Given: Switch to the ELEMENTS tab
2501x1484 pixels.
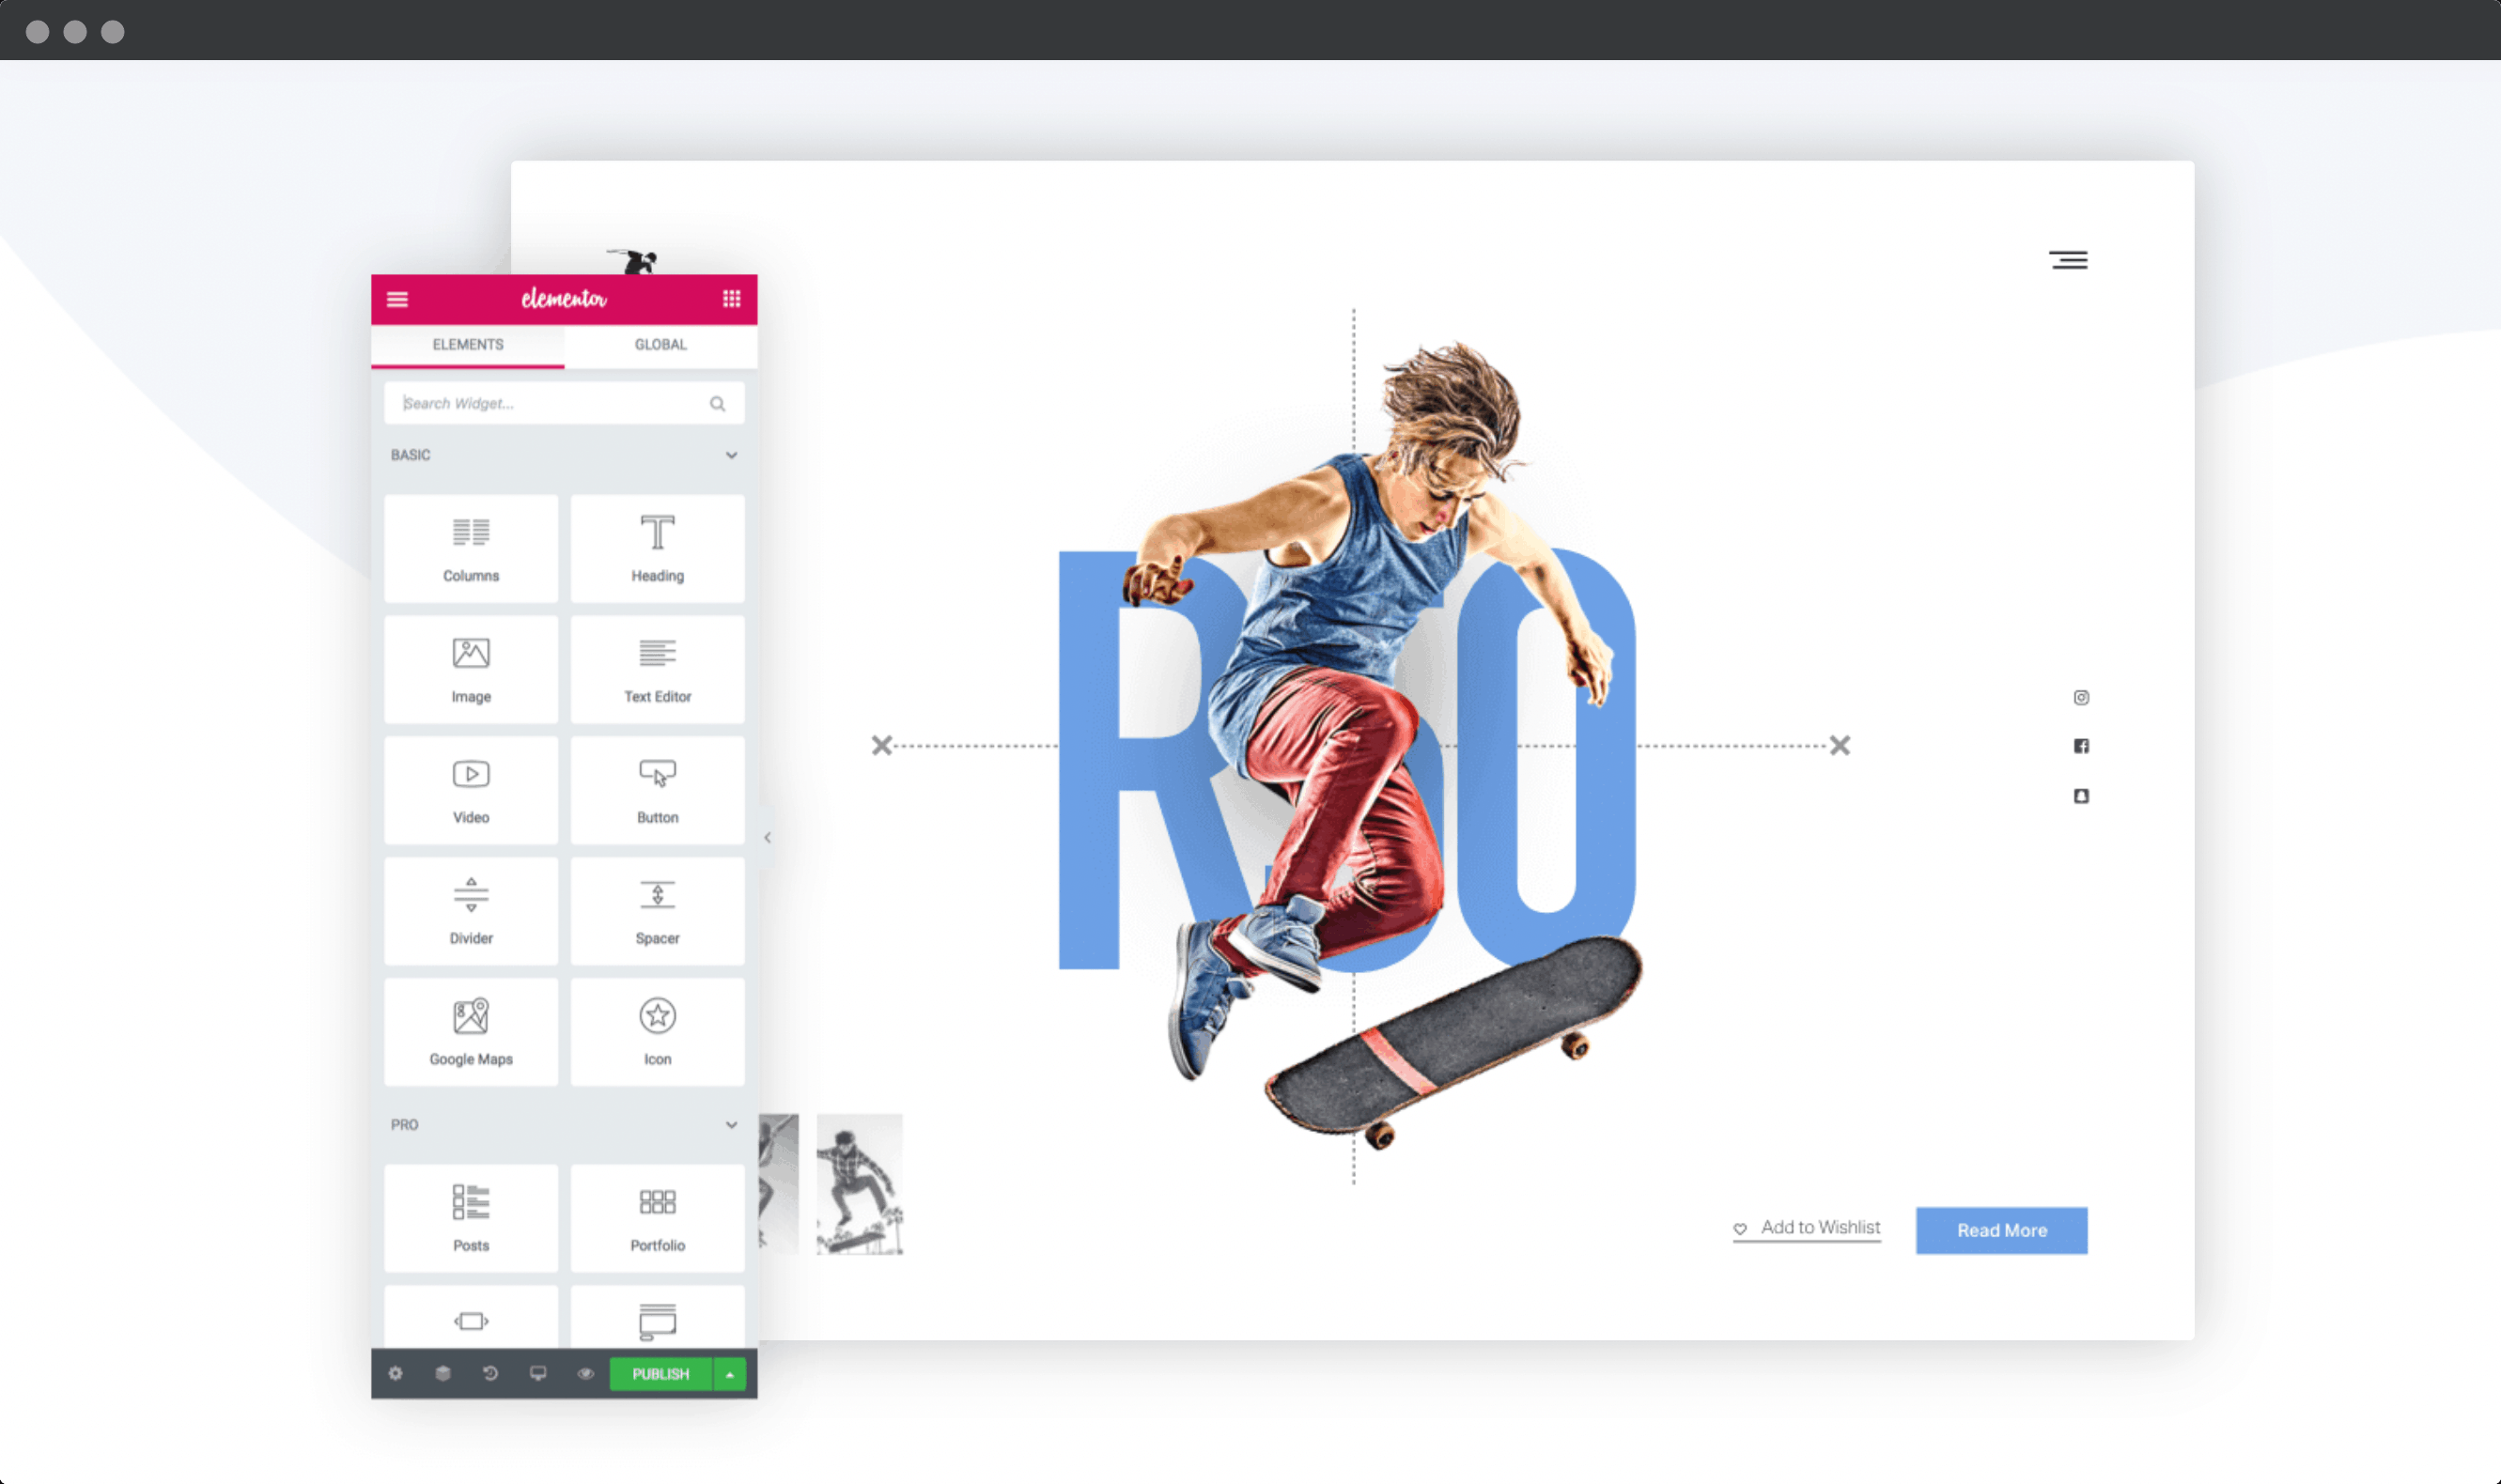Looking at the screenshot, I should [x=466, y=343].
